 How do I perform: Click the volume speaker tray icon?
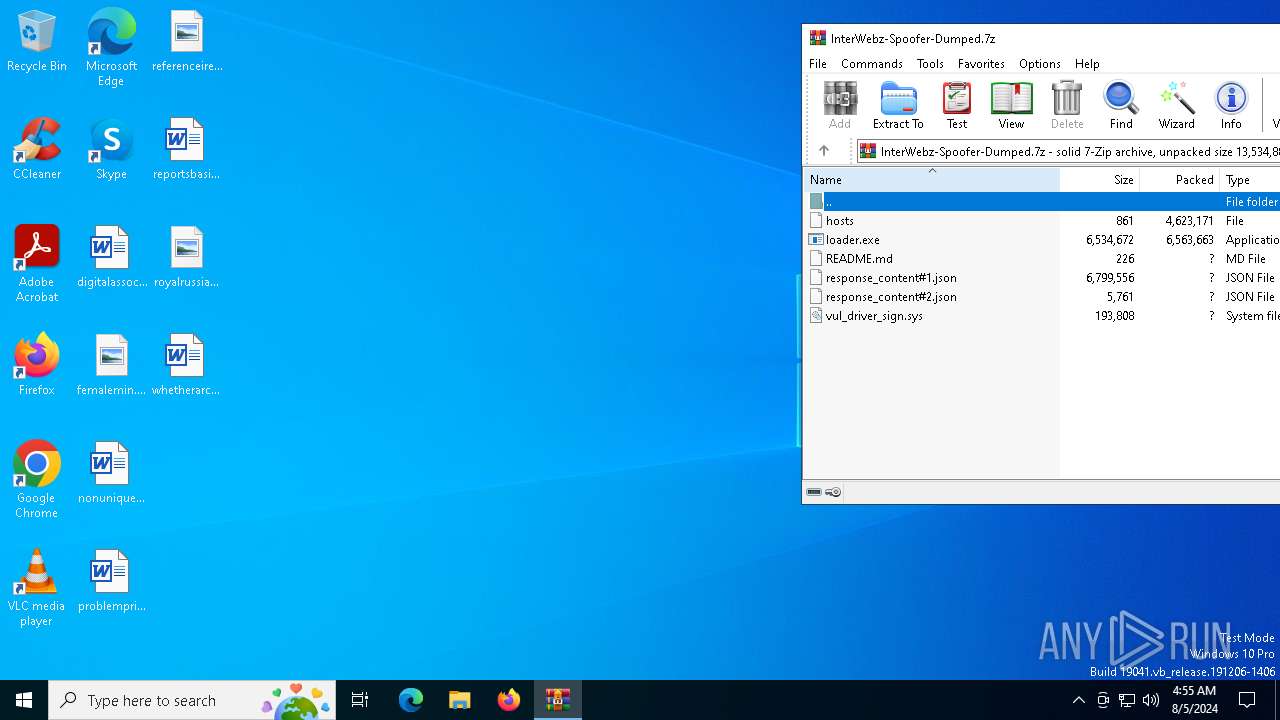[x=1151, y=700]
